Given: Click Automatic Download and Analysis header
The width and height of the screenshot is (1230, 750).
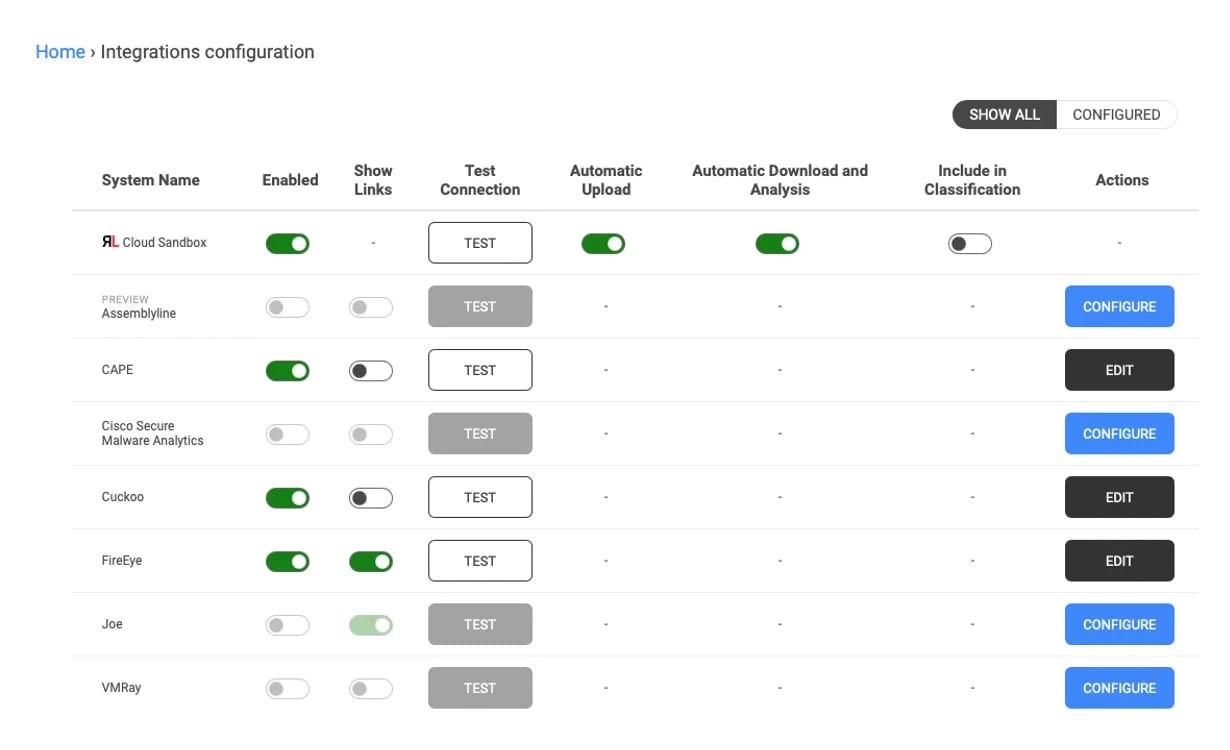Looking at the screenshot, I should pos(780,180).
